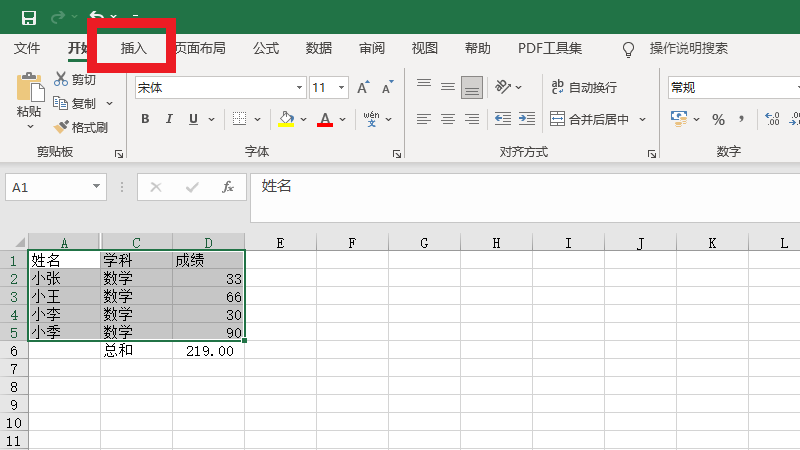
Task: Click the Increase Font Size icon
Action: [365, 88]
